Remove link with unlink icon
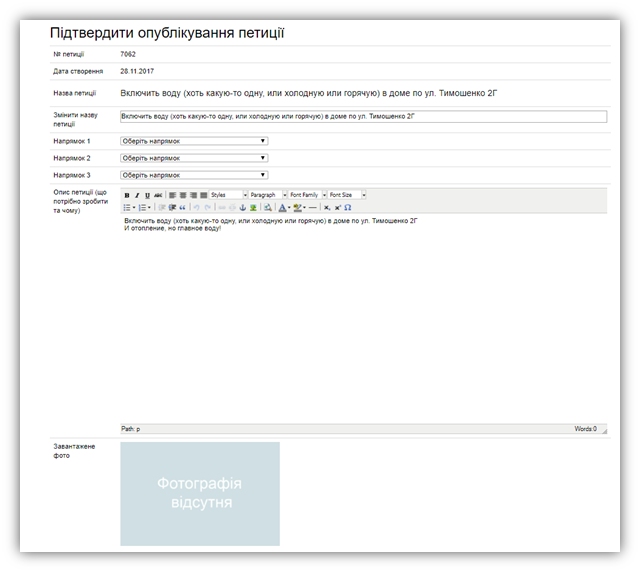The width and height of the screenshot is (640, 572). tap(232, 207)
